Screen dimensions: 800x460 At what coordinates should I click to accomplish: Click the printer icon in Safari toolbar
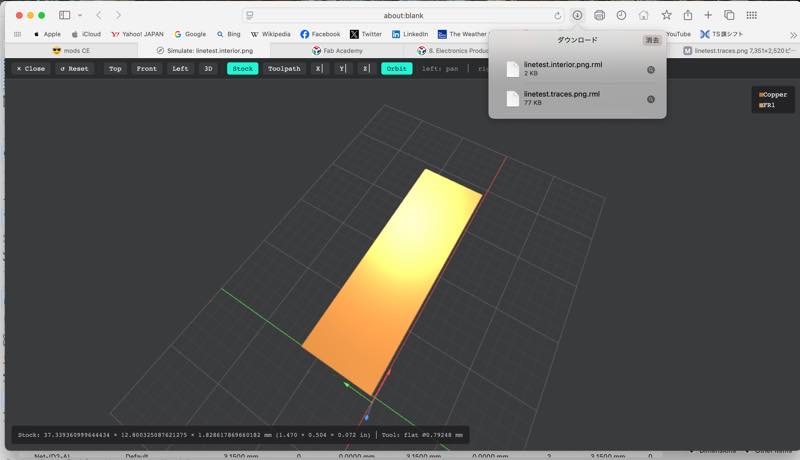tap(599, 15)
